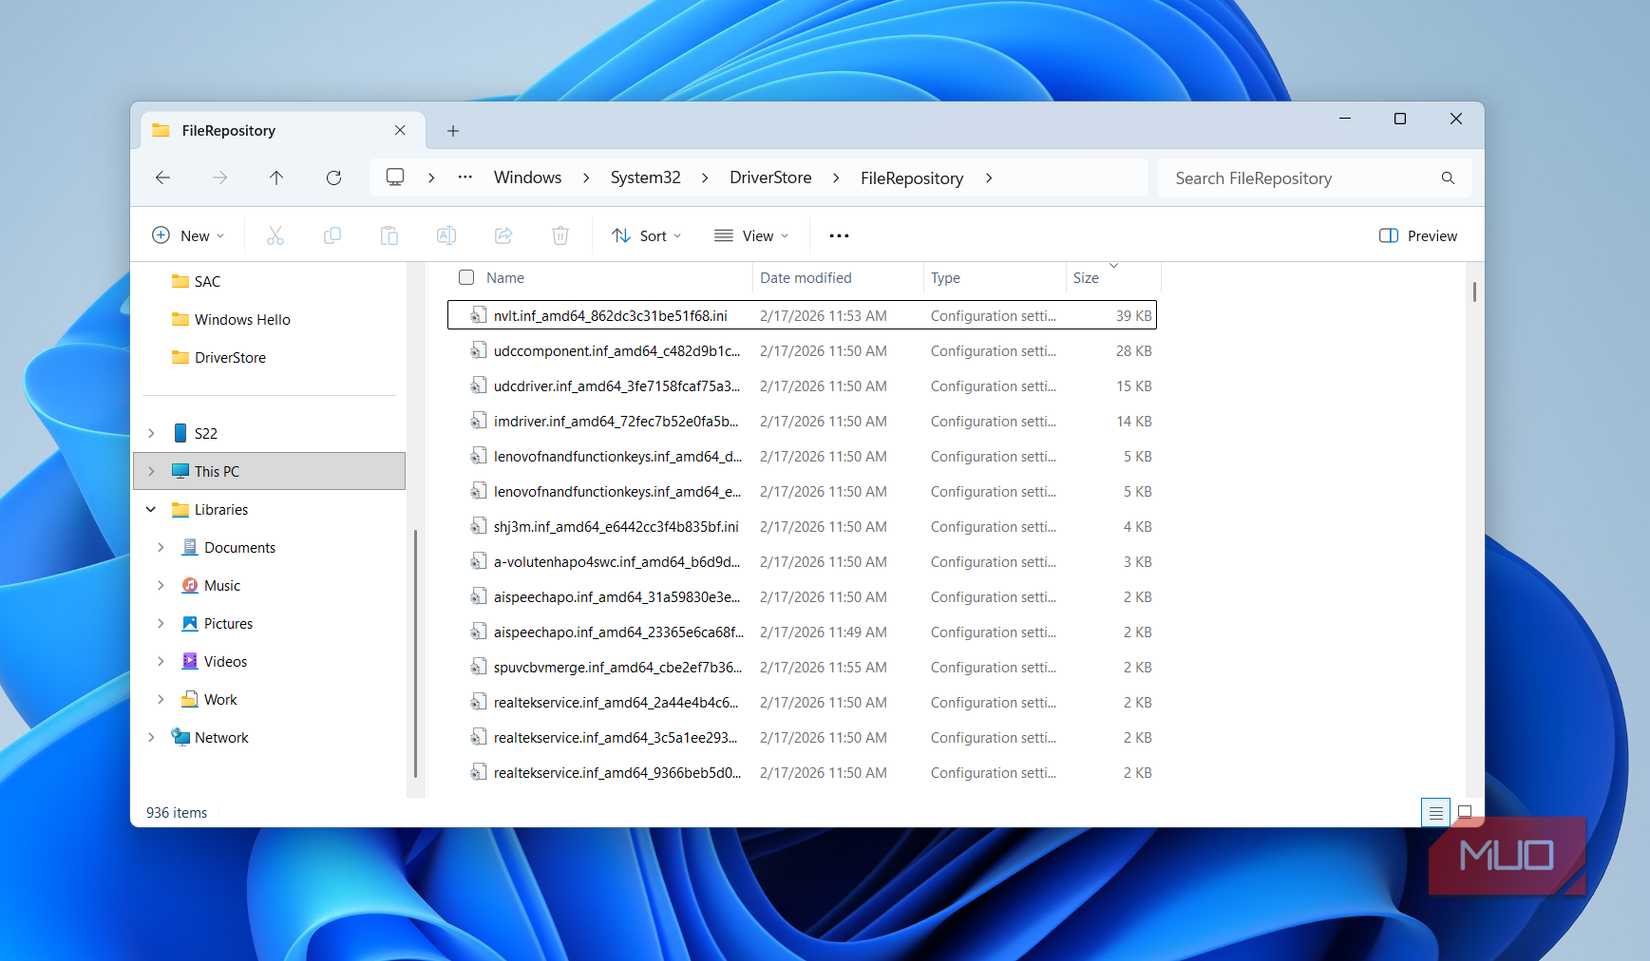Click the New button
The height and width of the screenshot is (961, 1650).
[188, 235]
